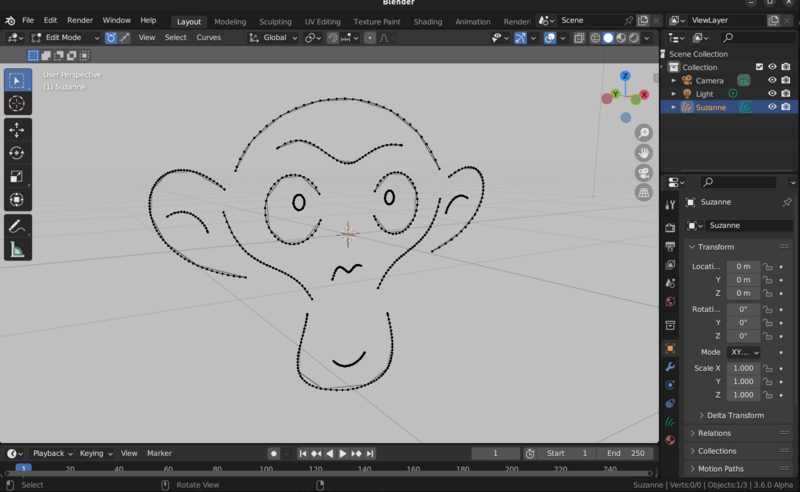Open the curve Data properties tab
This screenshot has height=492, width=800.
tap(670, 422)
